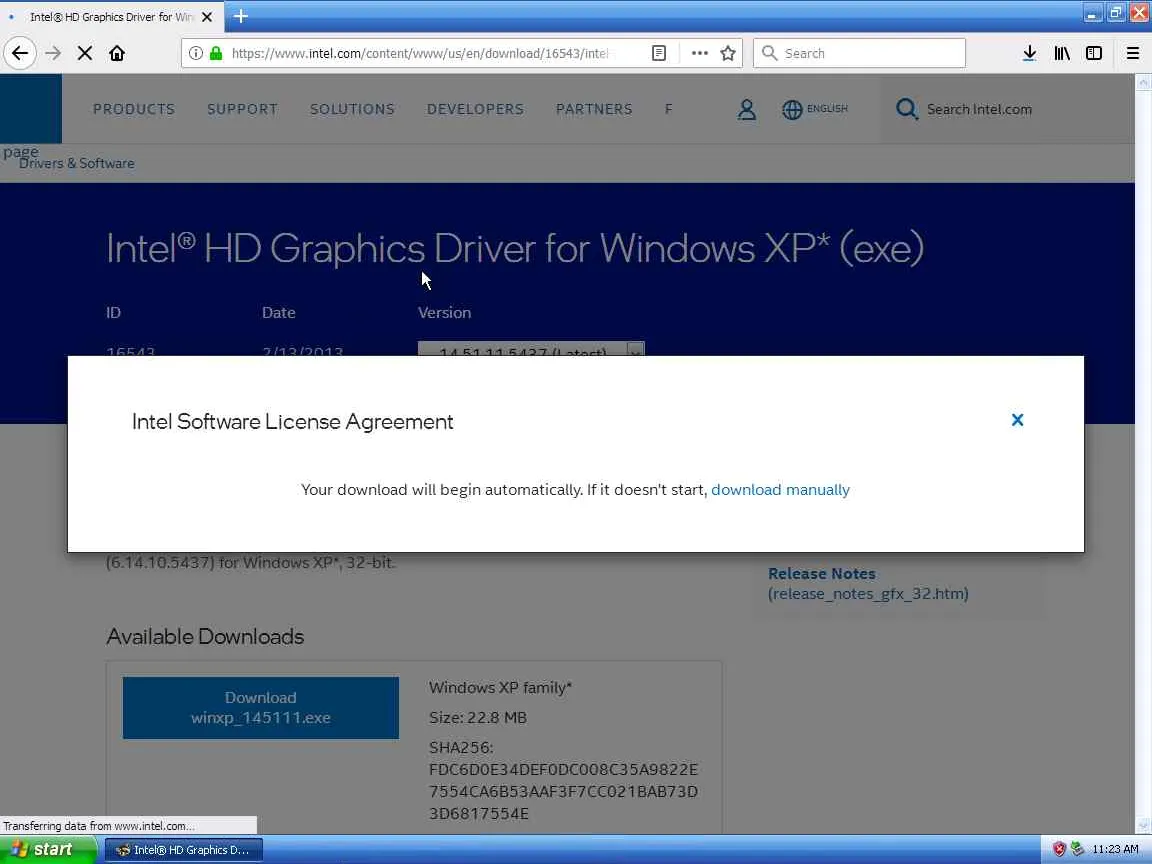
Task: Open the SOLUTIONS menu
Action: click(352, 109)
